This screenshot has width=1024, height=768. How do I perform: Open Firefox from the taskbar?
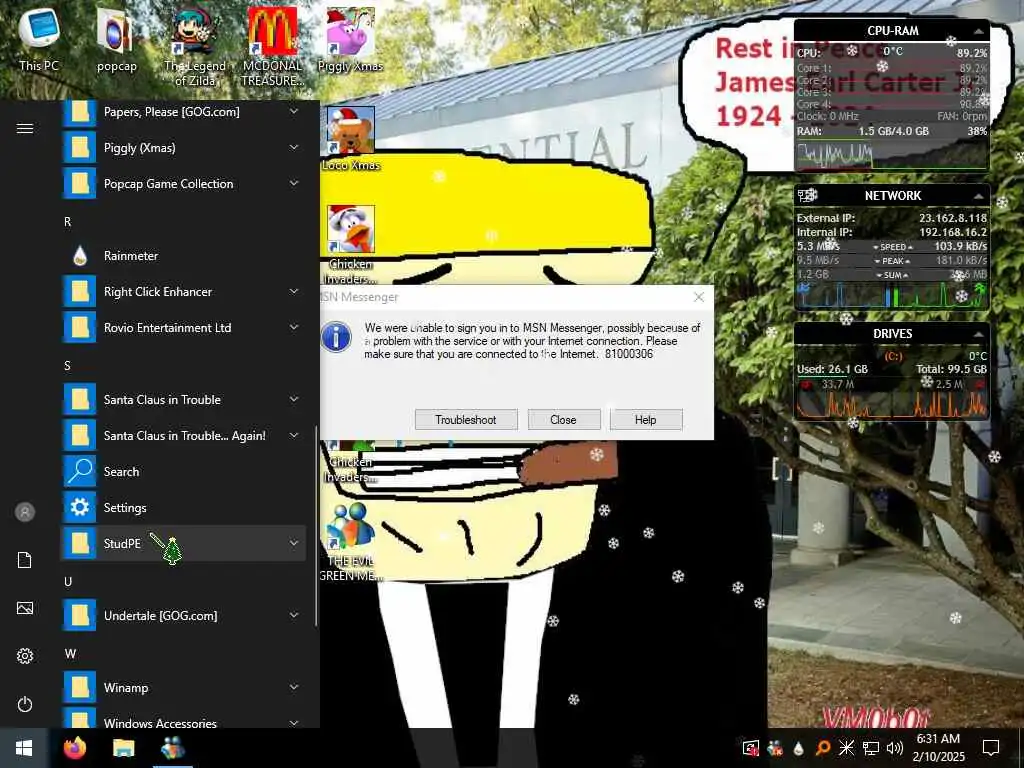pyautogui.click(x=75, y=748)
